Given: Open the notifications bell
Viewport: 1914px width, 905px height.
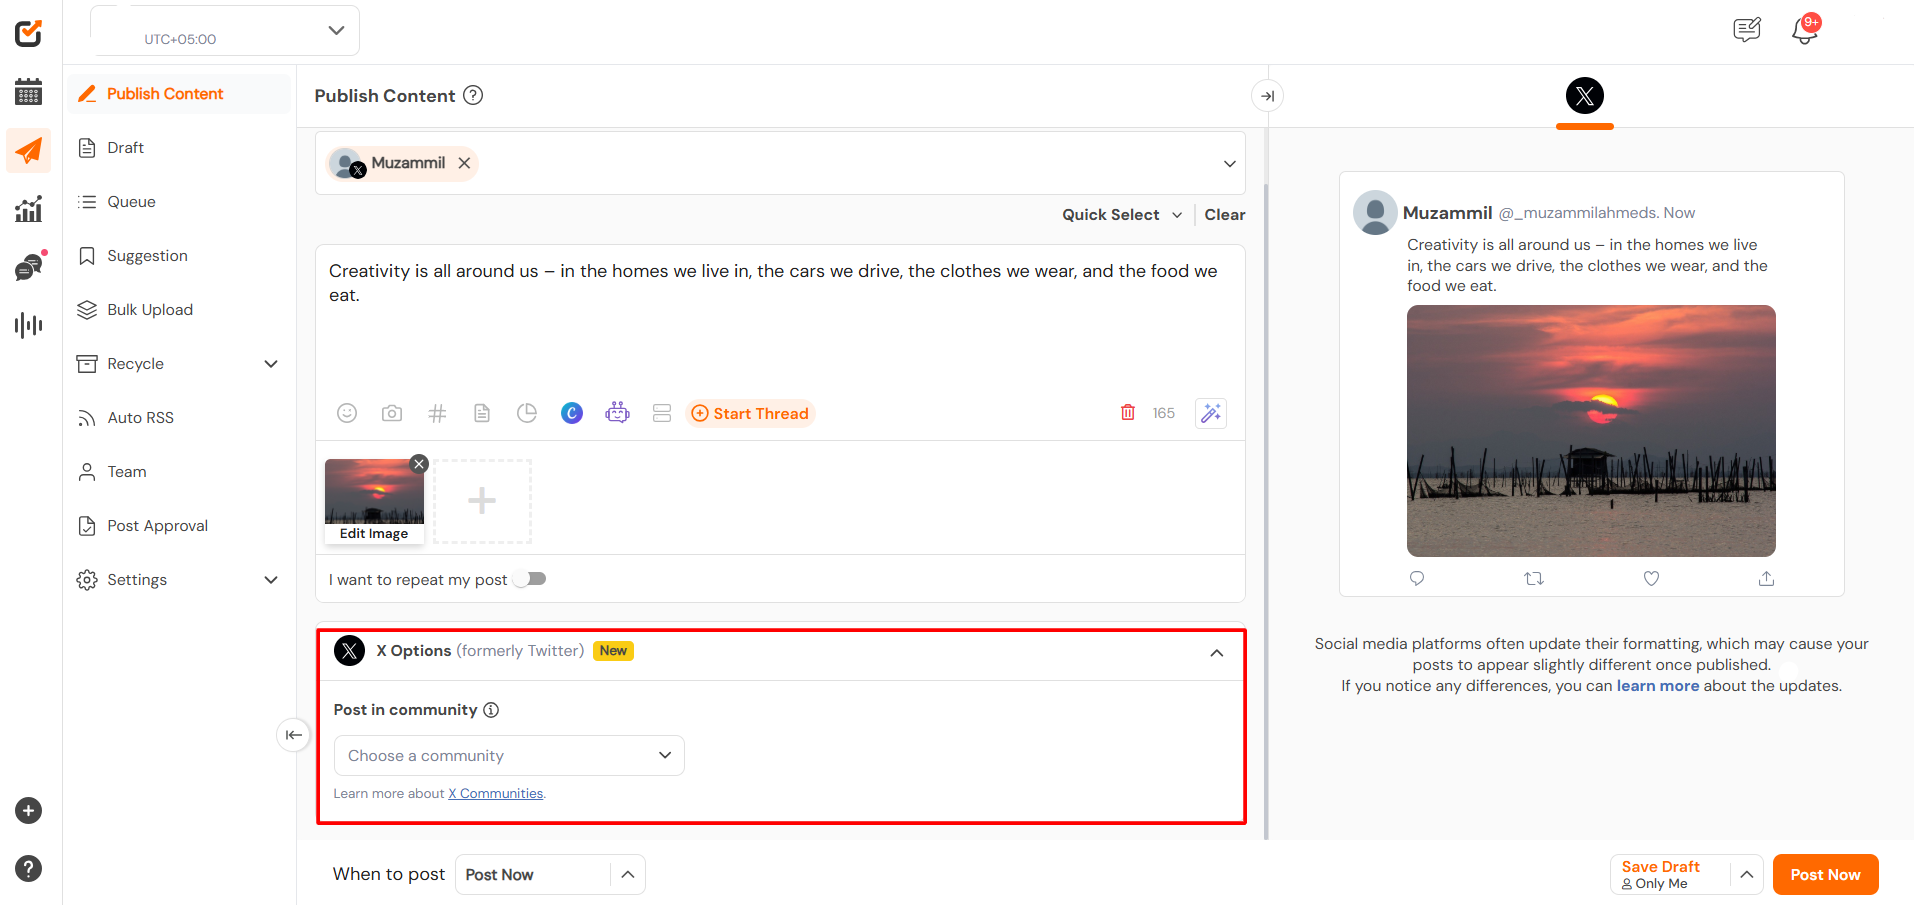Looking at the screenshot, I should pyautogui.click(x=1805, y=30).
